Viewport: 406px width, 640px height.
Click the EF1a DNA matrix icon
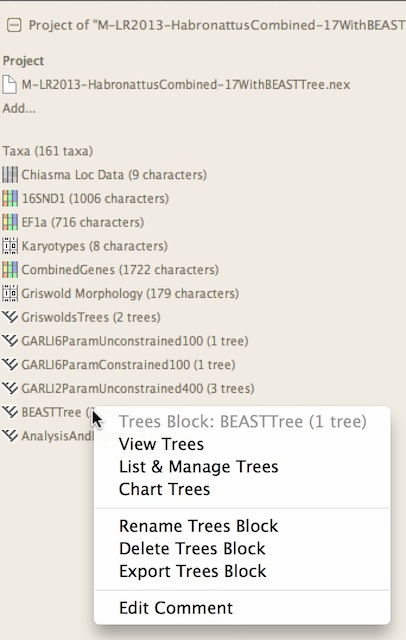pos(10,222)
